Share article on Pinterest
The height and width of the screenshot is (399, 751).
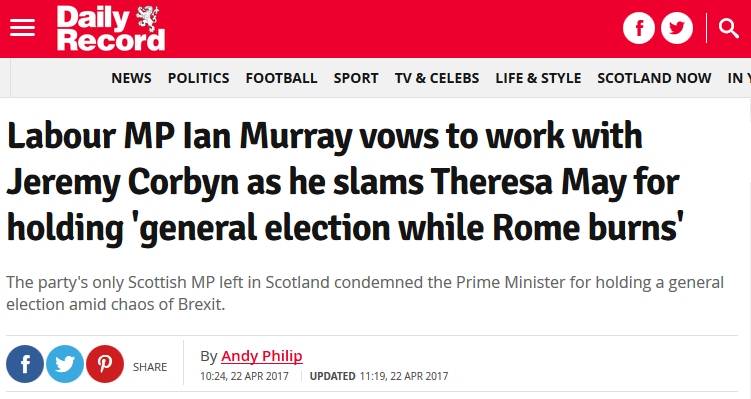(105, 364)
